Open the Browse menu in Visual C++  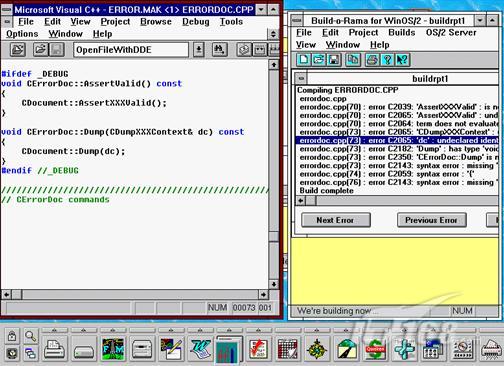156,22
